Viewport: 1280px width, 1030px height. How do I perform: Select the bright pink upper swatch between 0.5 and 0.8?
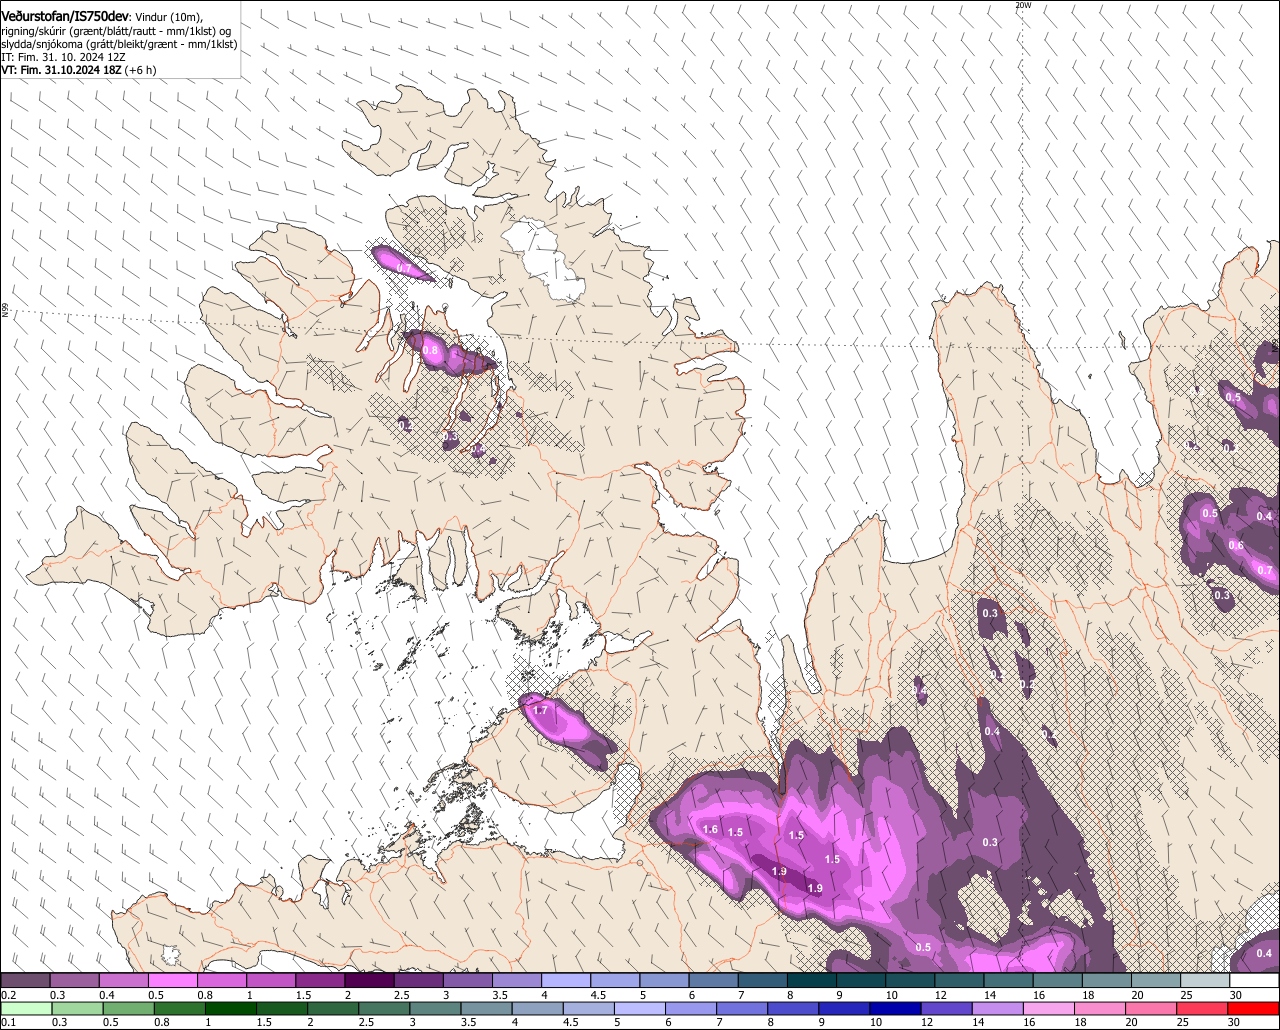point(172,980)
